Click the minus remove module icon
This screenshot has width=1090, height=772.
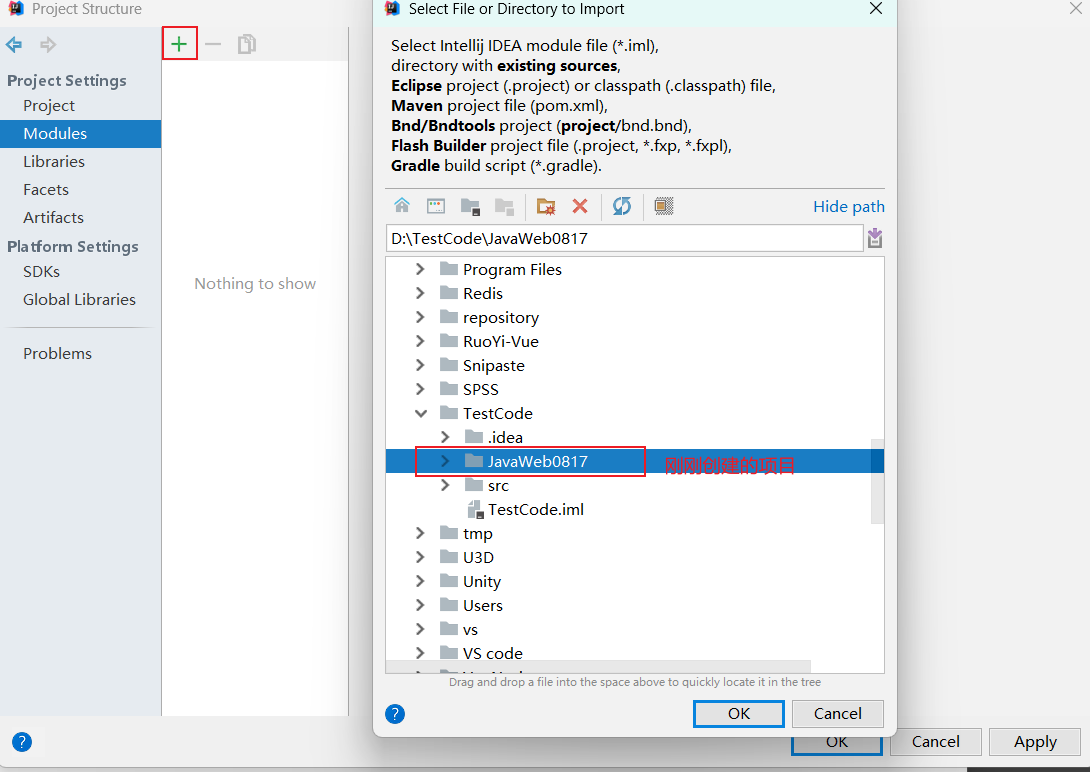(213, 44)
